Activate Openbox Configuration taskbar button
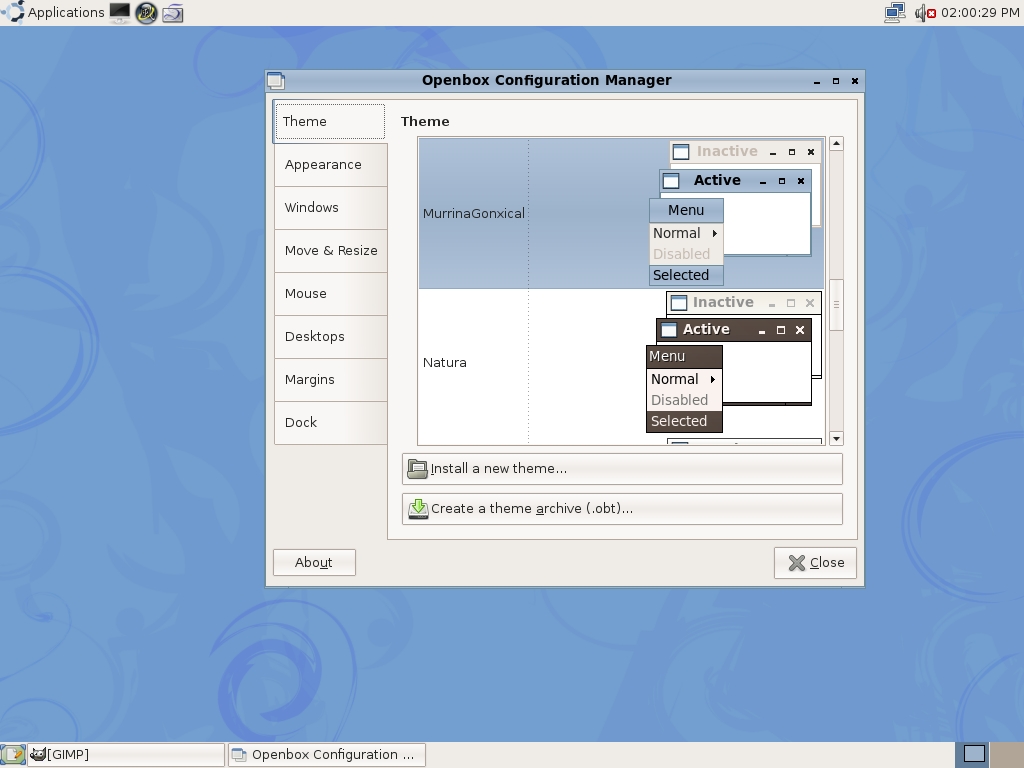The image size is (1024, 768). [x=327, y=755]
